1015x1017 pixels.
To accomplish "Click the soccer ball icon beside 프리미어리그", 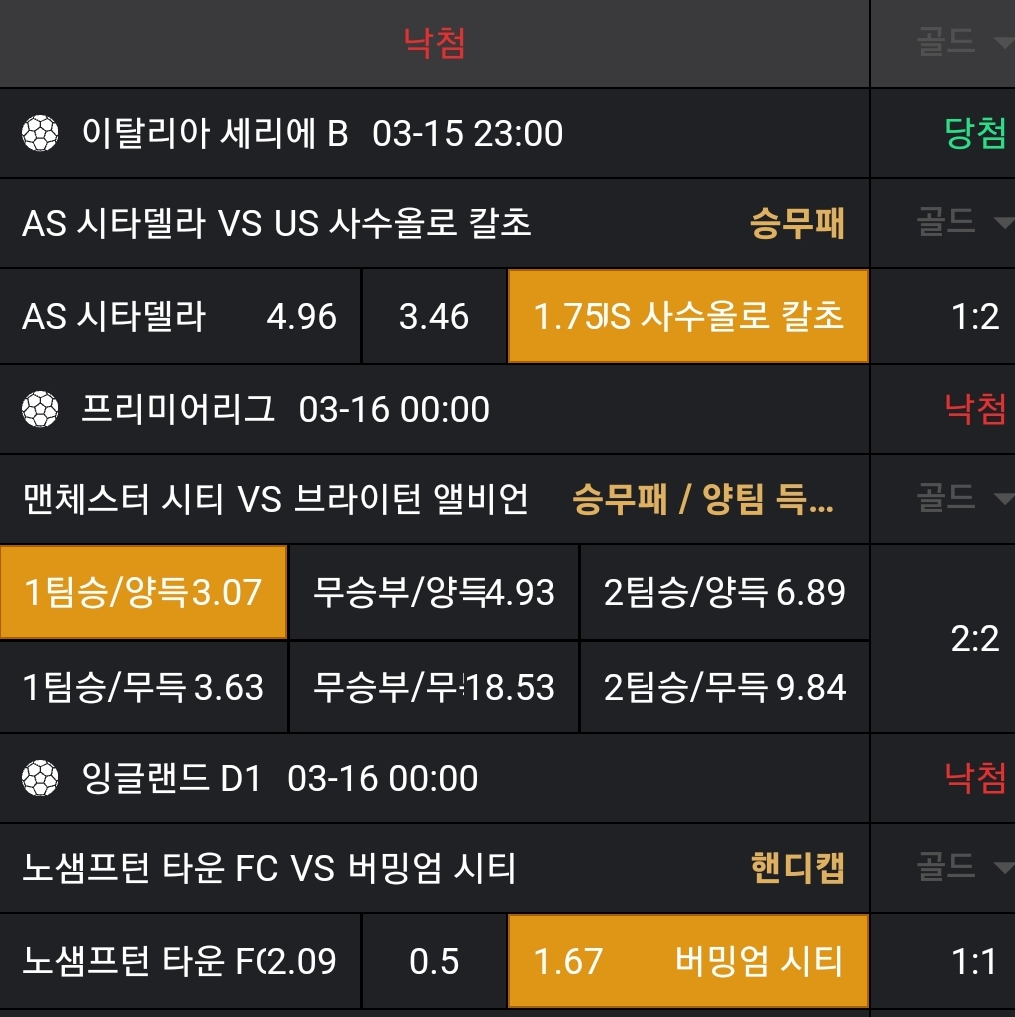I will tap(40, 409).
